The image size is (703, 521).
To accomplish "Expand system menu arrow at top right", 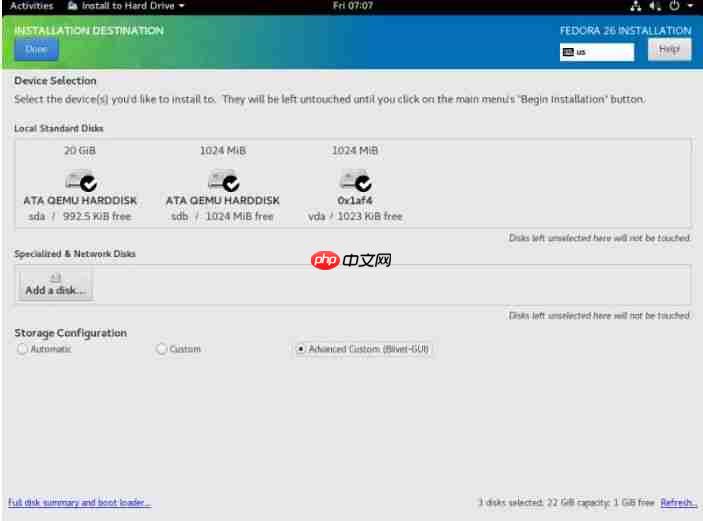I will (x=690, y=6).
